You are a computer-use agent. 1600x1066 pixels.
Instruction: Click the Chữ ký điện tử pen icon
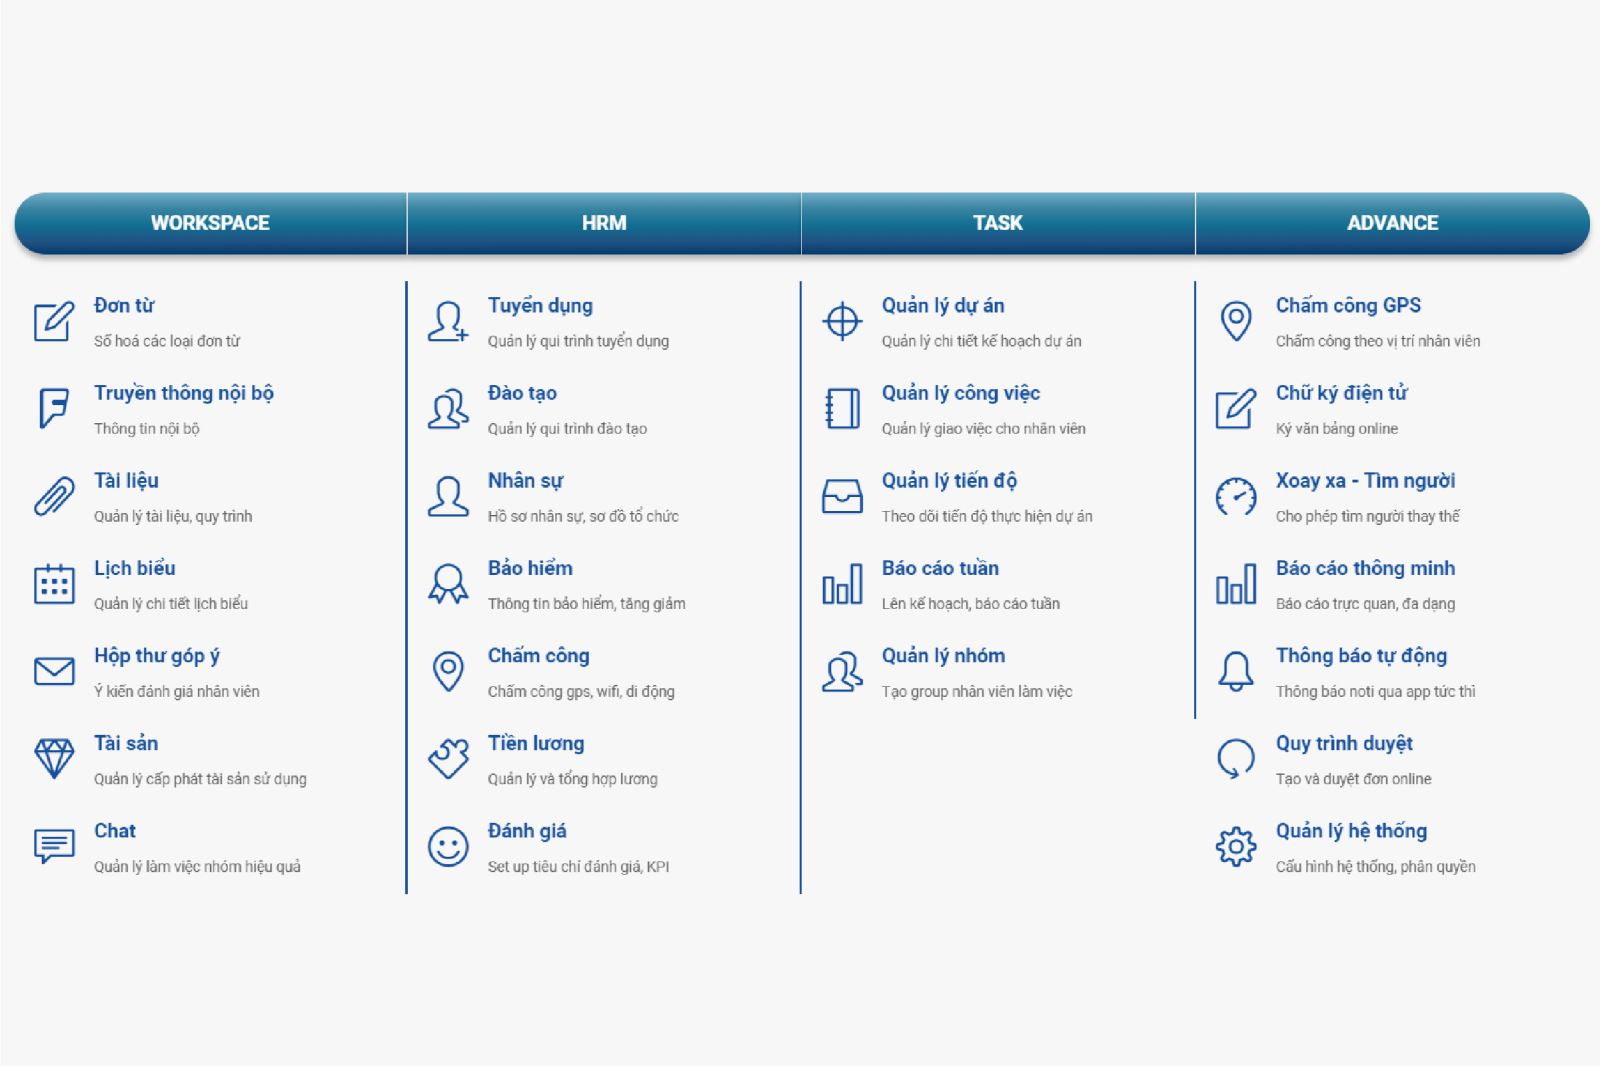click(1236, 408)
